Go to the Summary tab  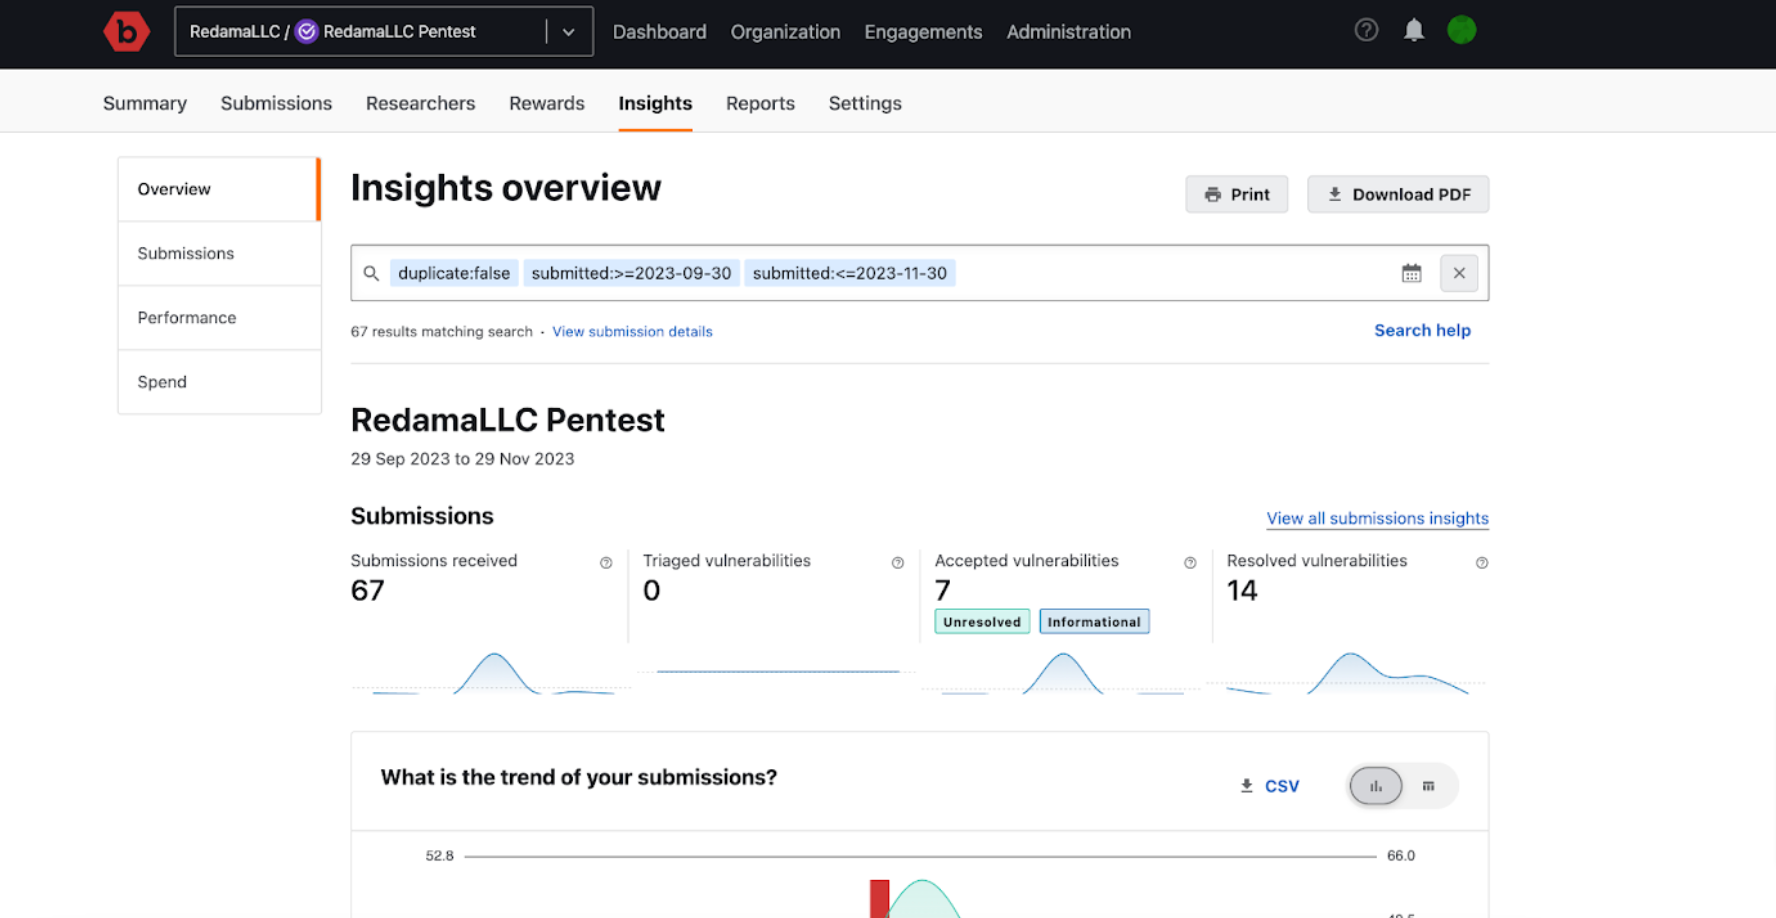[x=145, y=103]
